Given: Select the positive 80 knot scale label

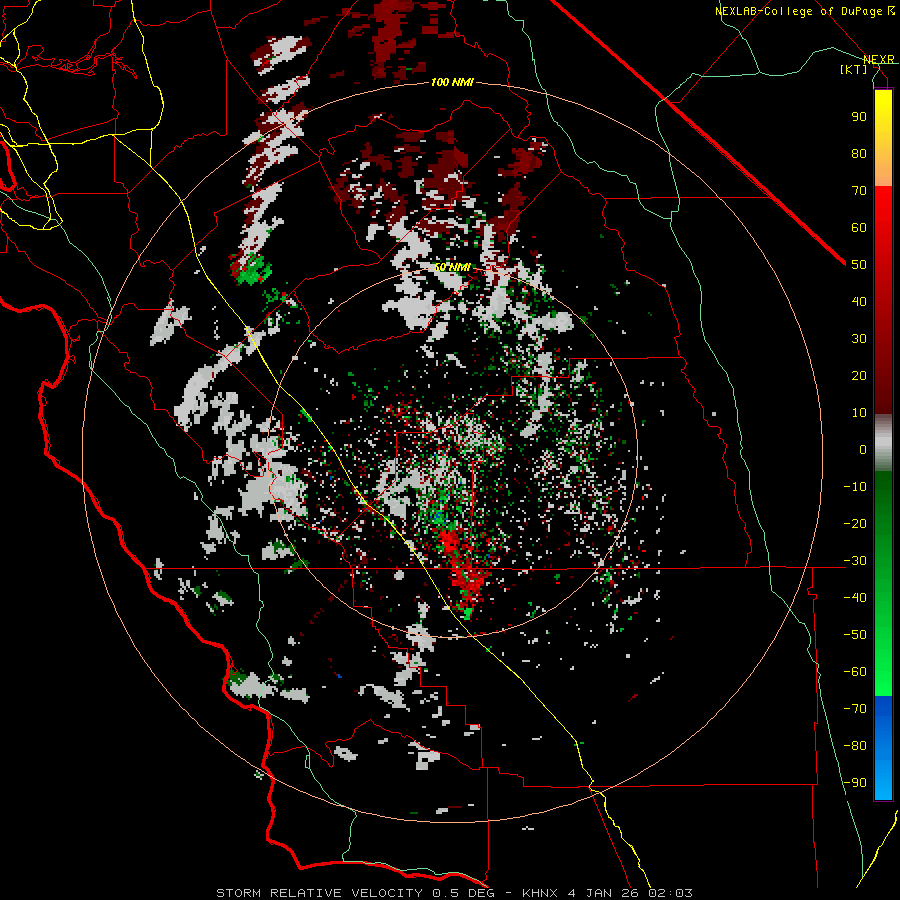Looking at the screenshot, I should (859, 154).
